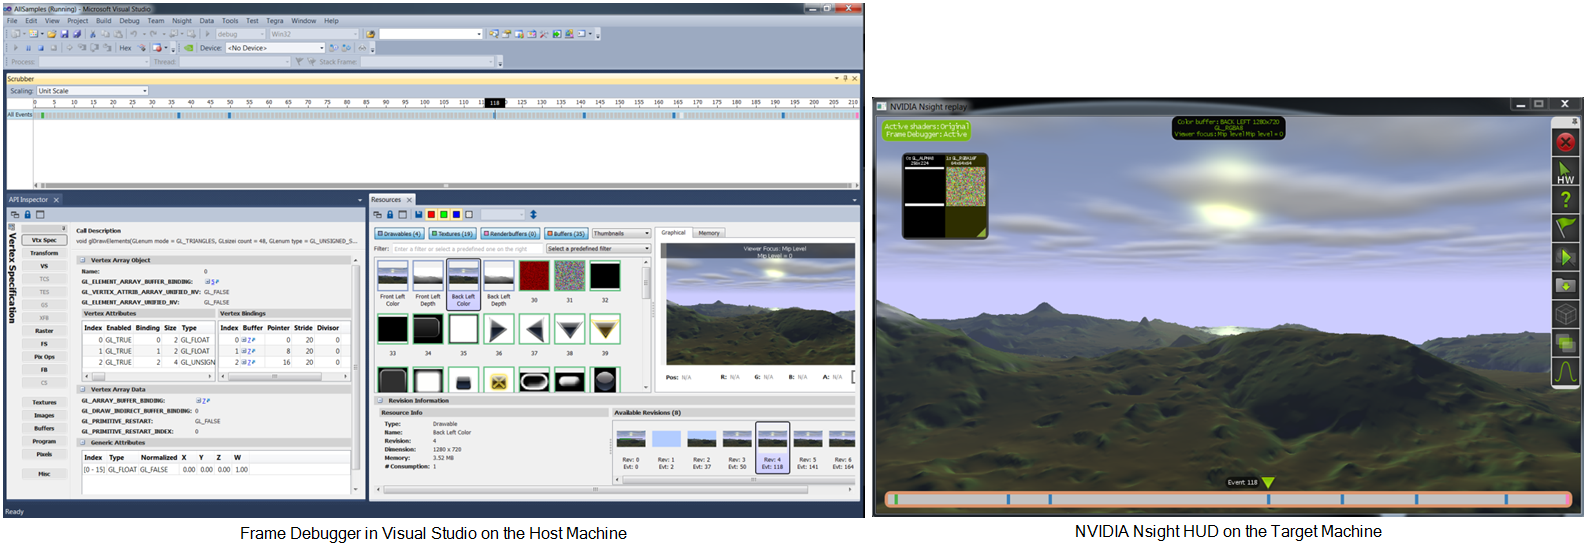Collapse the Vertex Array Object section
The height and width of the screenshot is (548, 1584).
[83, 260]
